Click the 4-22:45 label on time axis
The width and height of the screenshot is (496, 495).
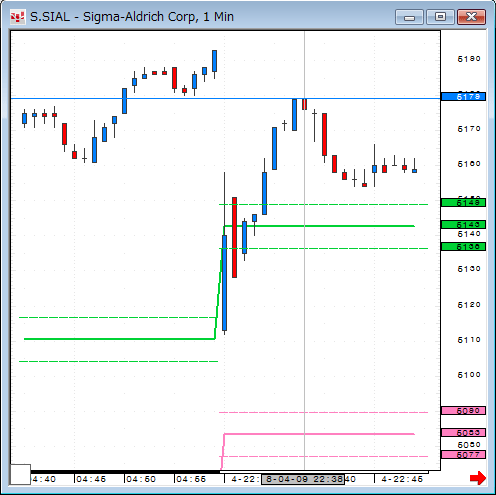(x=402, y=479)
